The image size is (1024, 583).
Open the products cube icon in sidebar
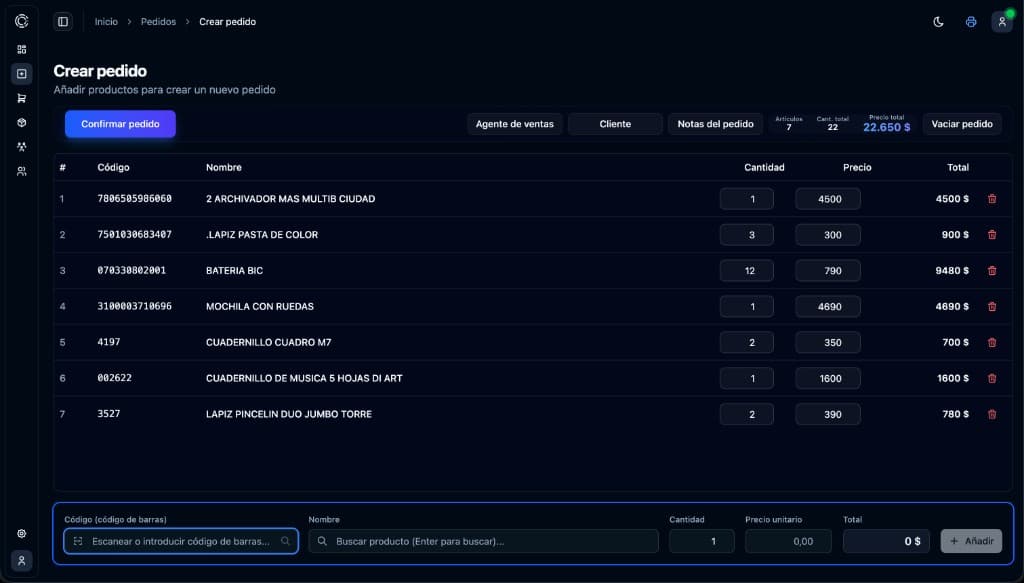point(21,122)
